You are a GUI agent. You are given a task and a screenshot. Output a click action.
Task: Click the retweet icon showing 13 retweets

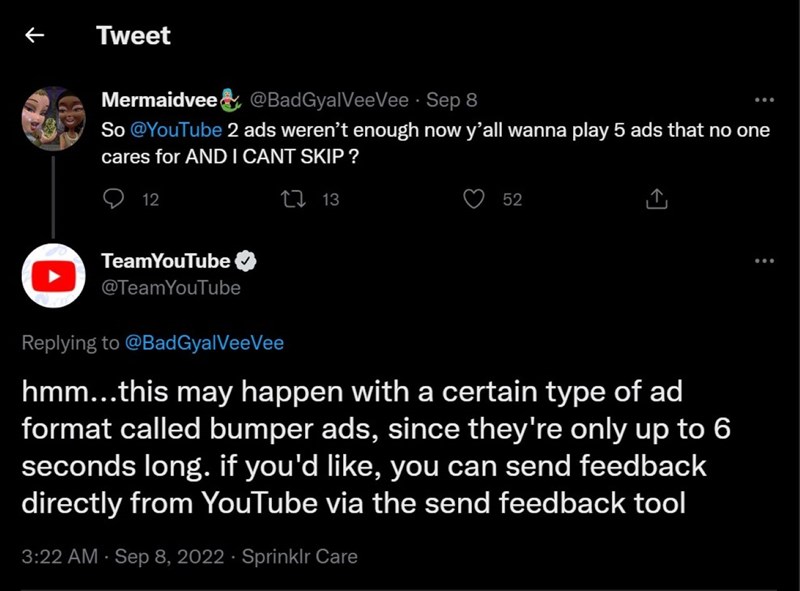[x=291, y=199]
